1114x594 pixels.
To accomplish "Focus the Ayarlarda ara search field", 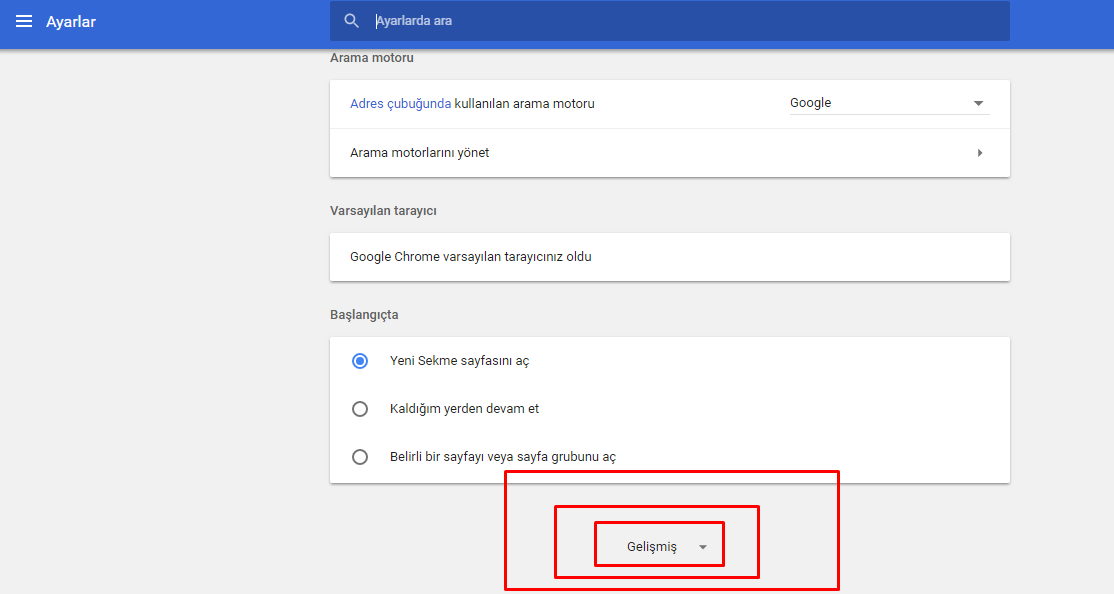I will (x=680, y=21).
